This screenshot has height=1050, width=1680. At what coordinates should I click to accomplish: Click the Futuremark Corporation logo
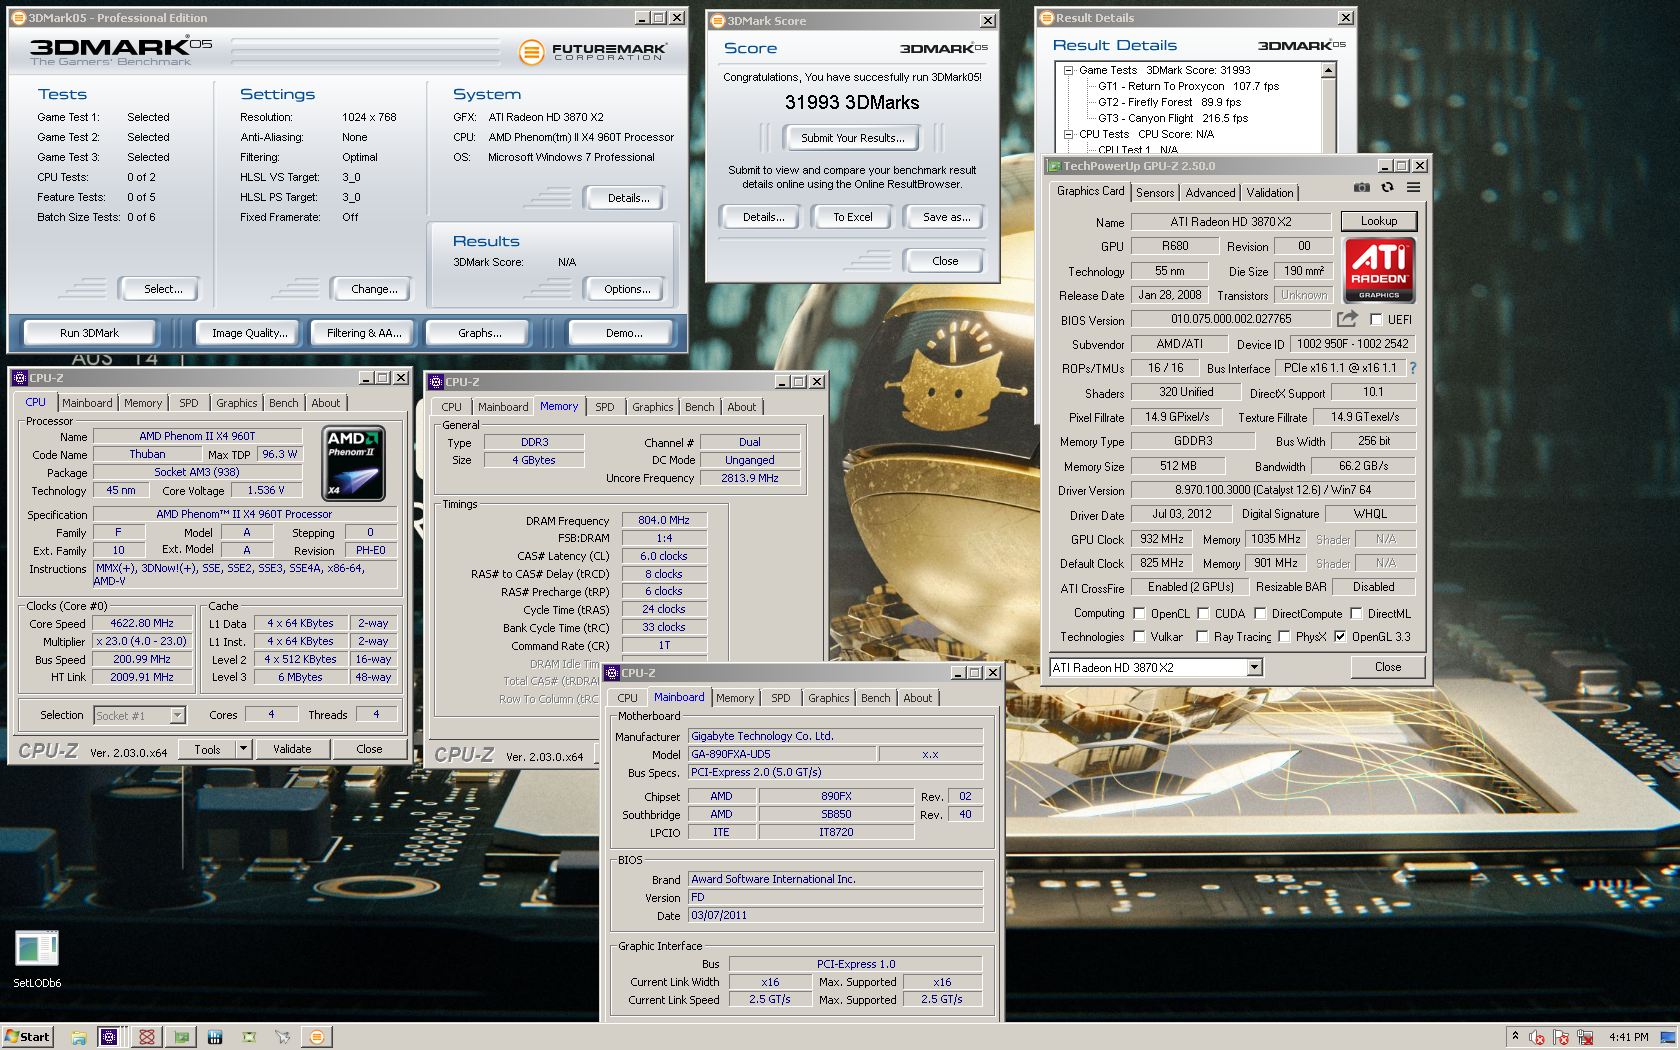coord(594,52)
